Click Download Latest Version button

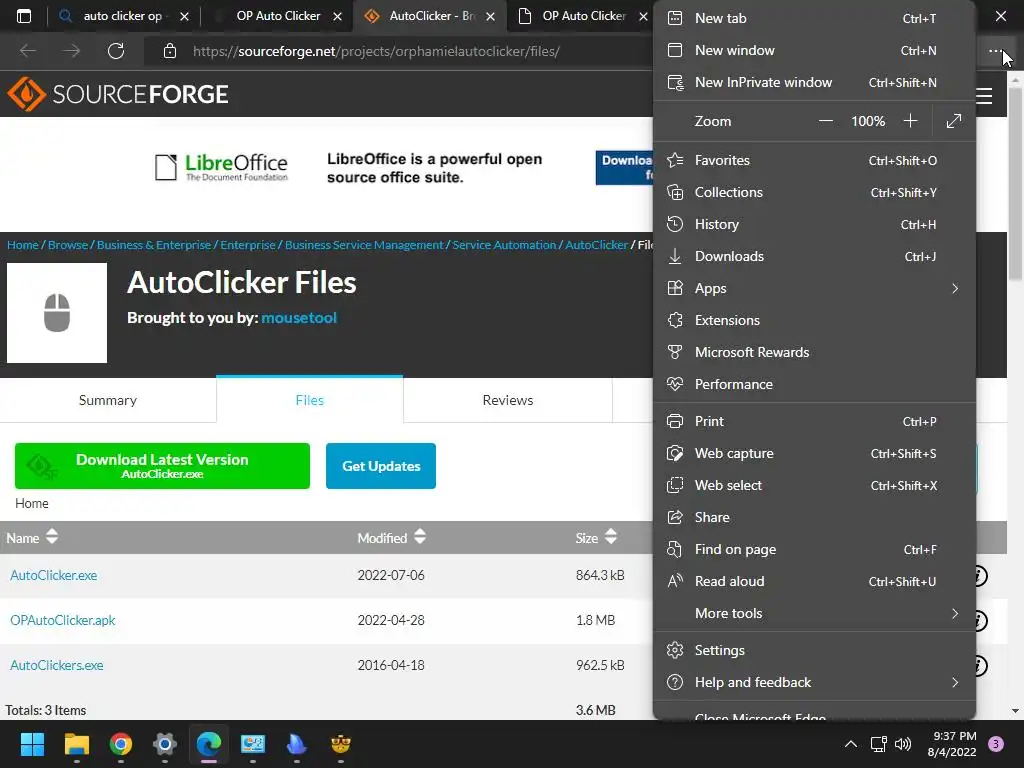pos(162,466)
